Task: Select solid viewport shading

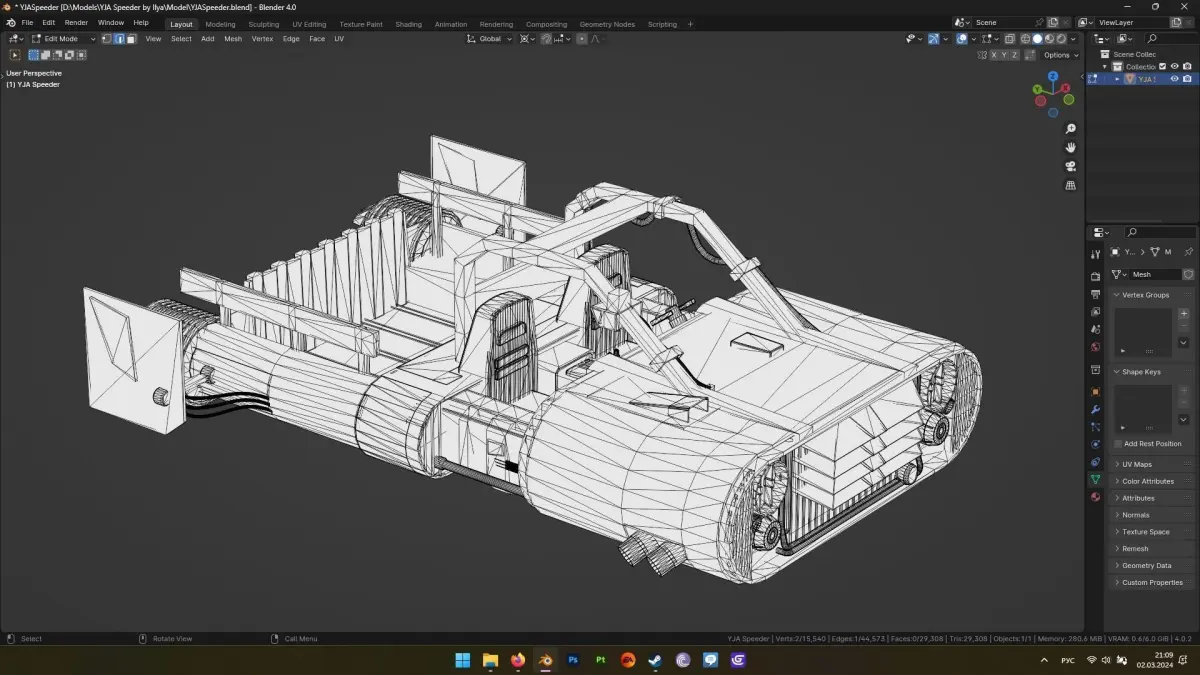Action: (x=1037, y=39)
